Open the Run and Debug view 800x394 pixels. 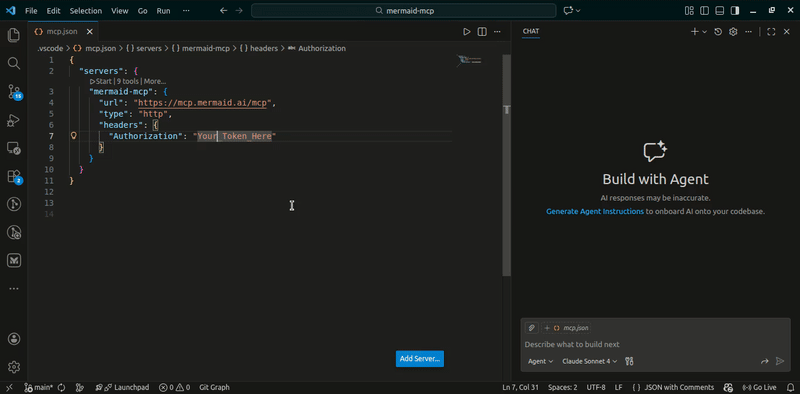pos(14,120)
